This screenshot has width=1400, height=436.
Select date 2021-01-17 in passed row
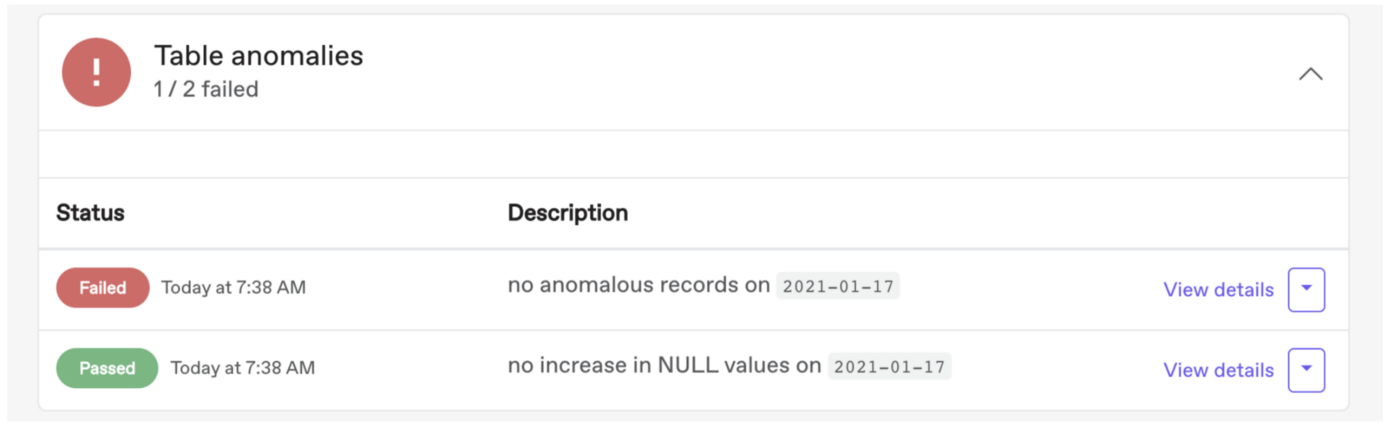(x=889, y=366)
